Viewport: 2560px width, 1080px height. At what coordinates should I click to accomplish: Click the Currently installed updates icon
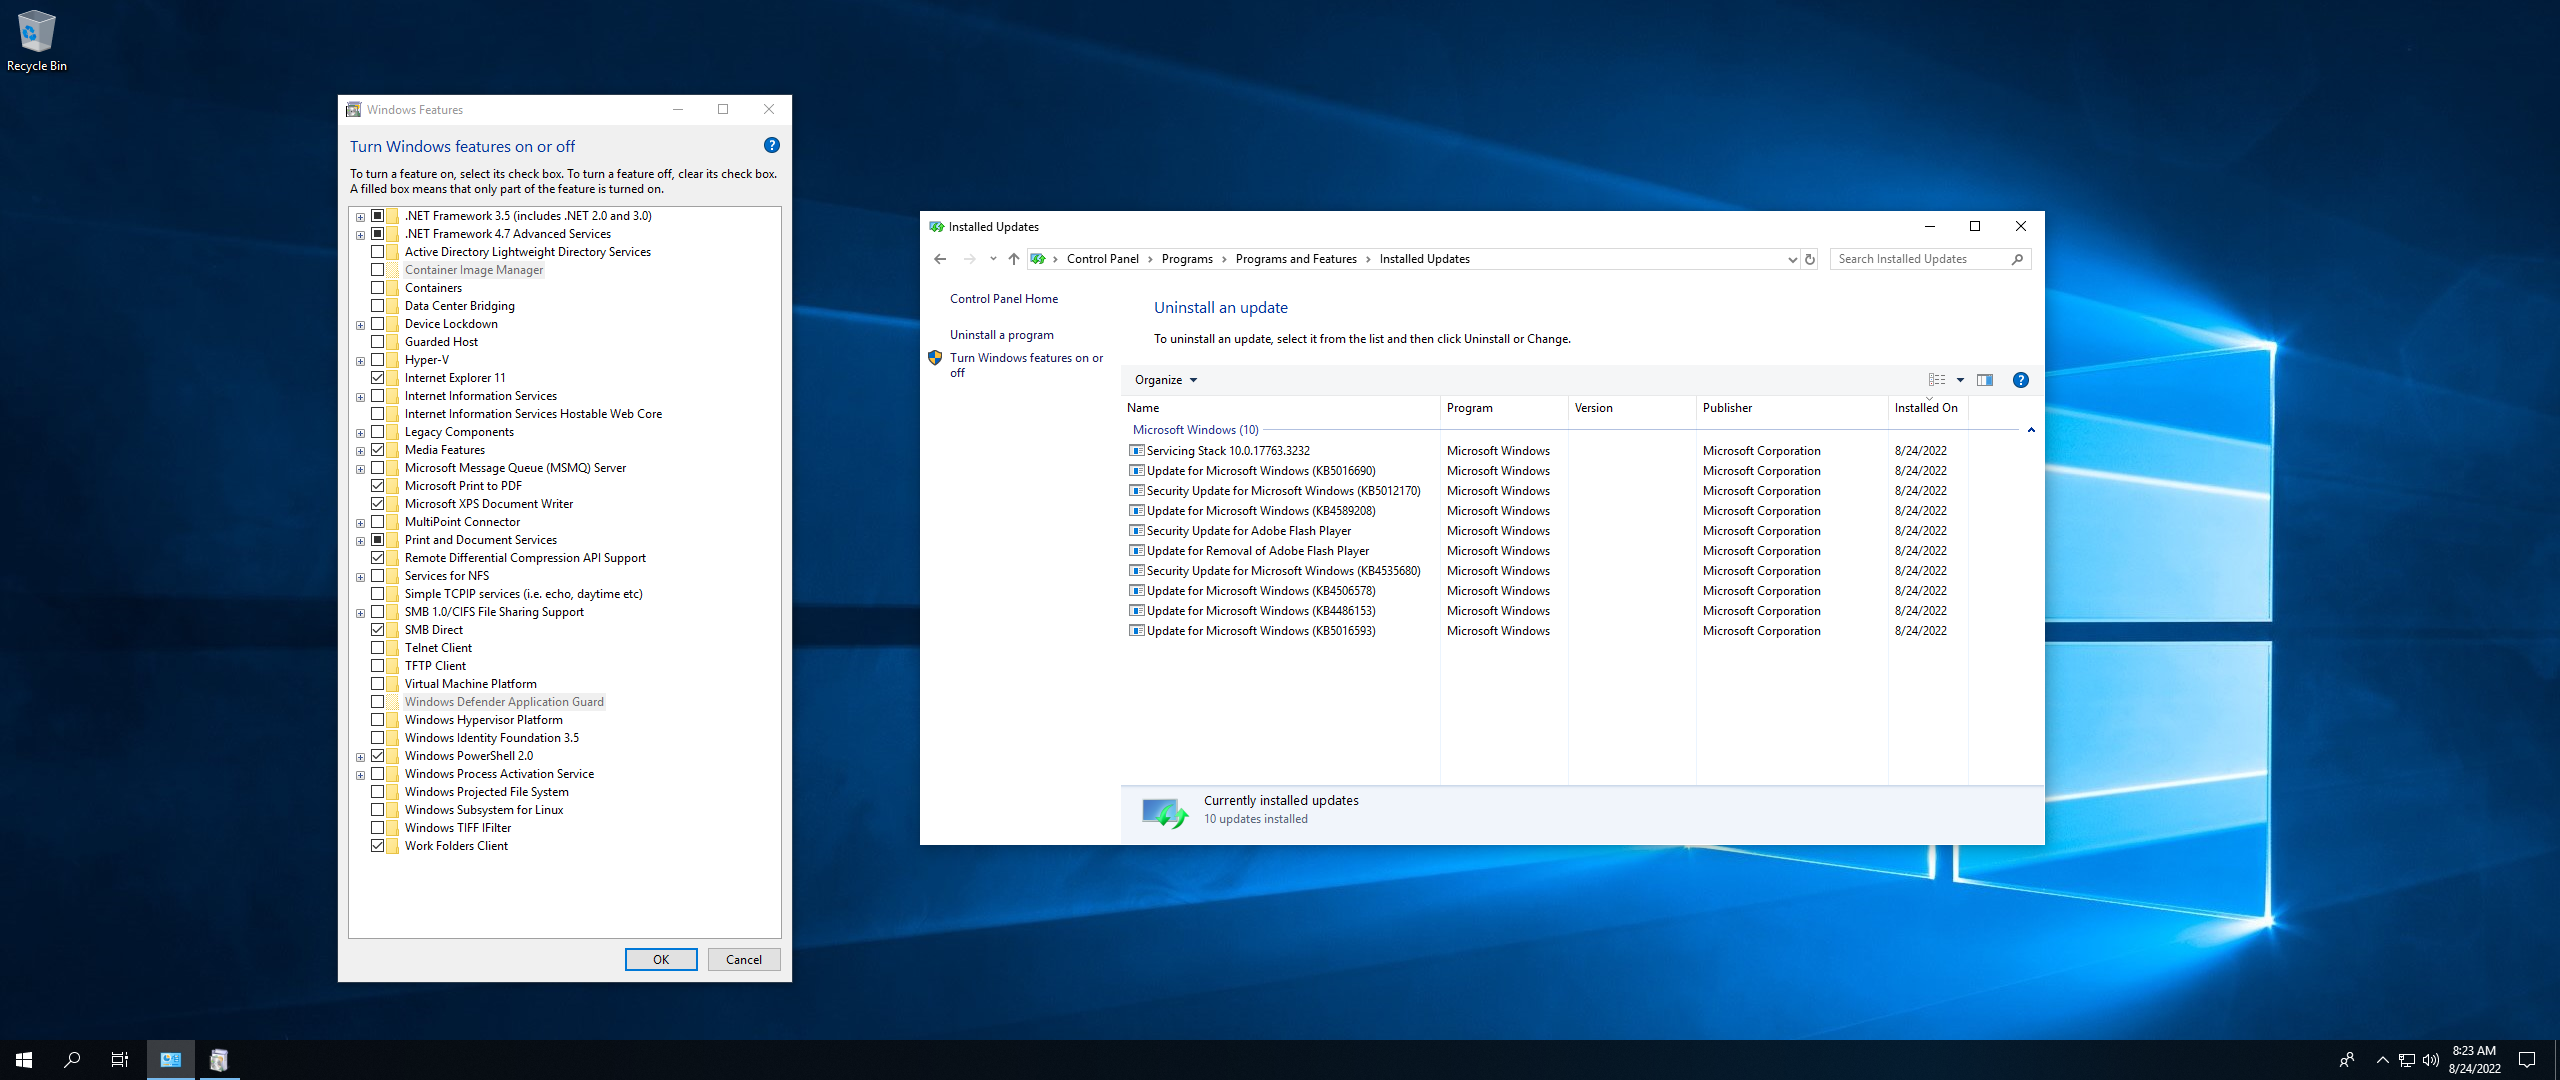coord(1164,811)
